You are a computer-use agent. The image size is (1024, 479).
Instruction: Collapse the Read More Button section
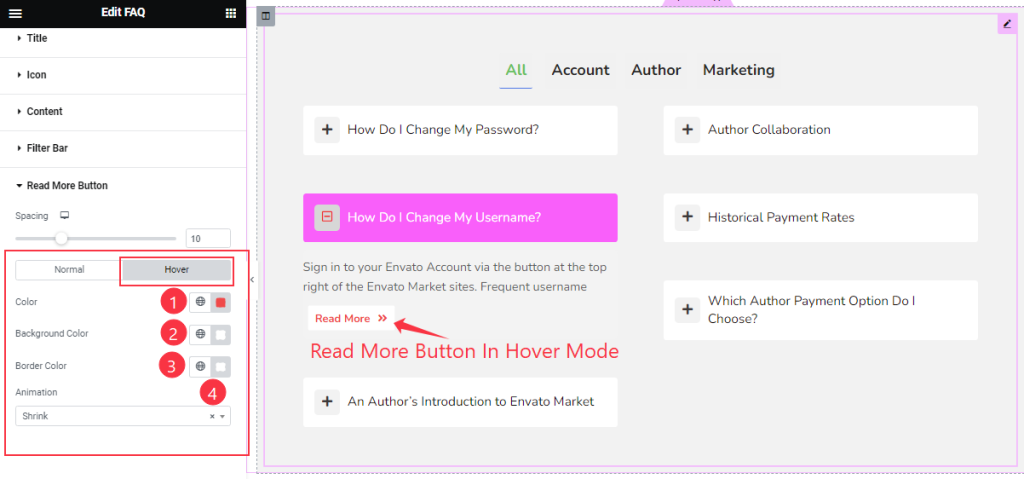[123, 186]
